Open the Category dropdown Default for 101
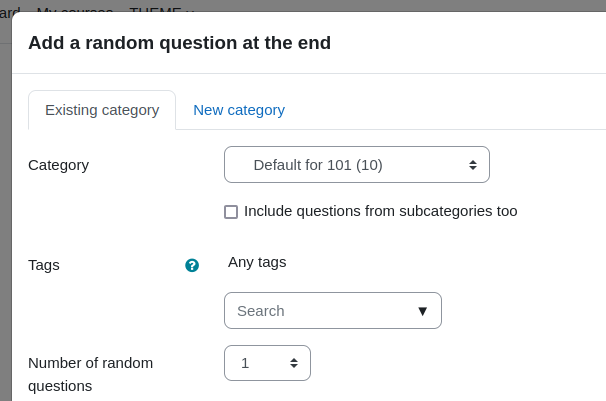This screenshot has height=401, width=606. tap(357, 165)
